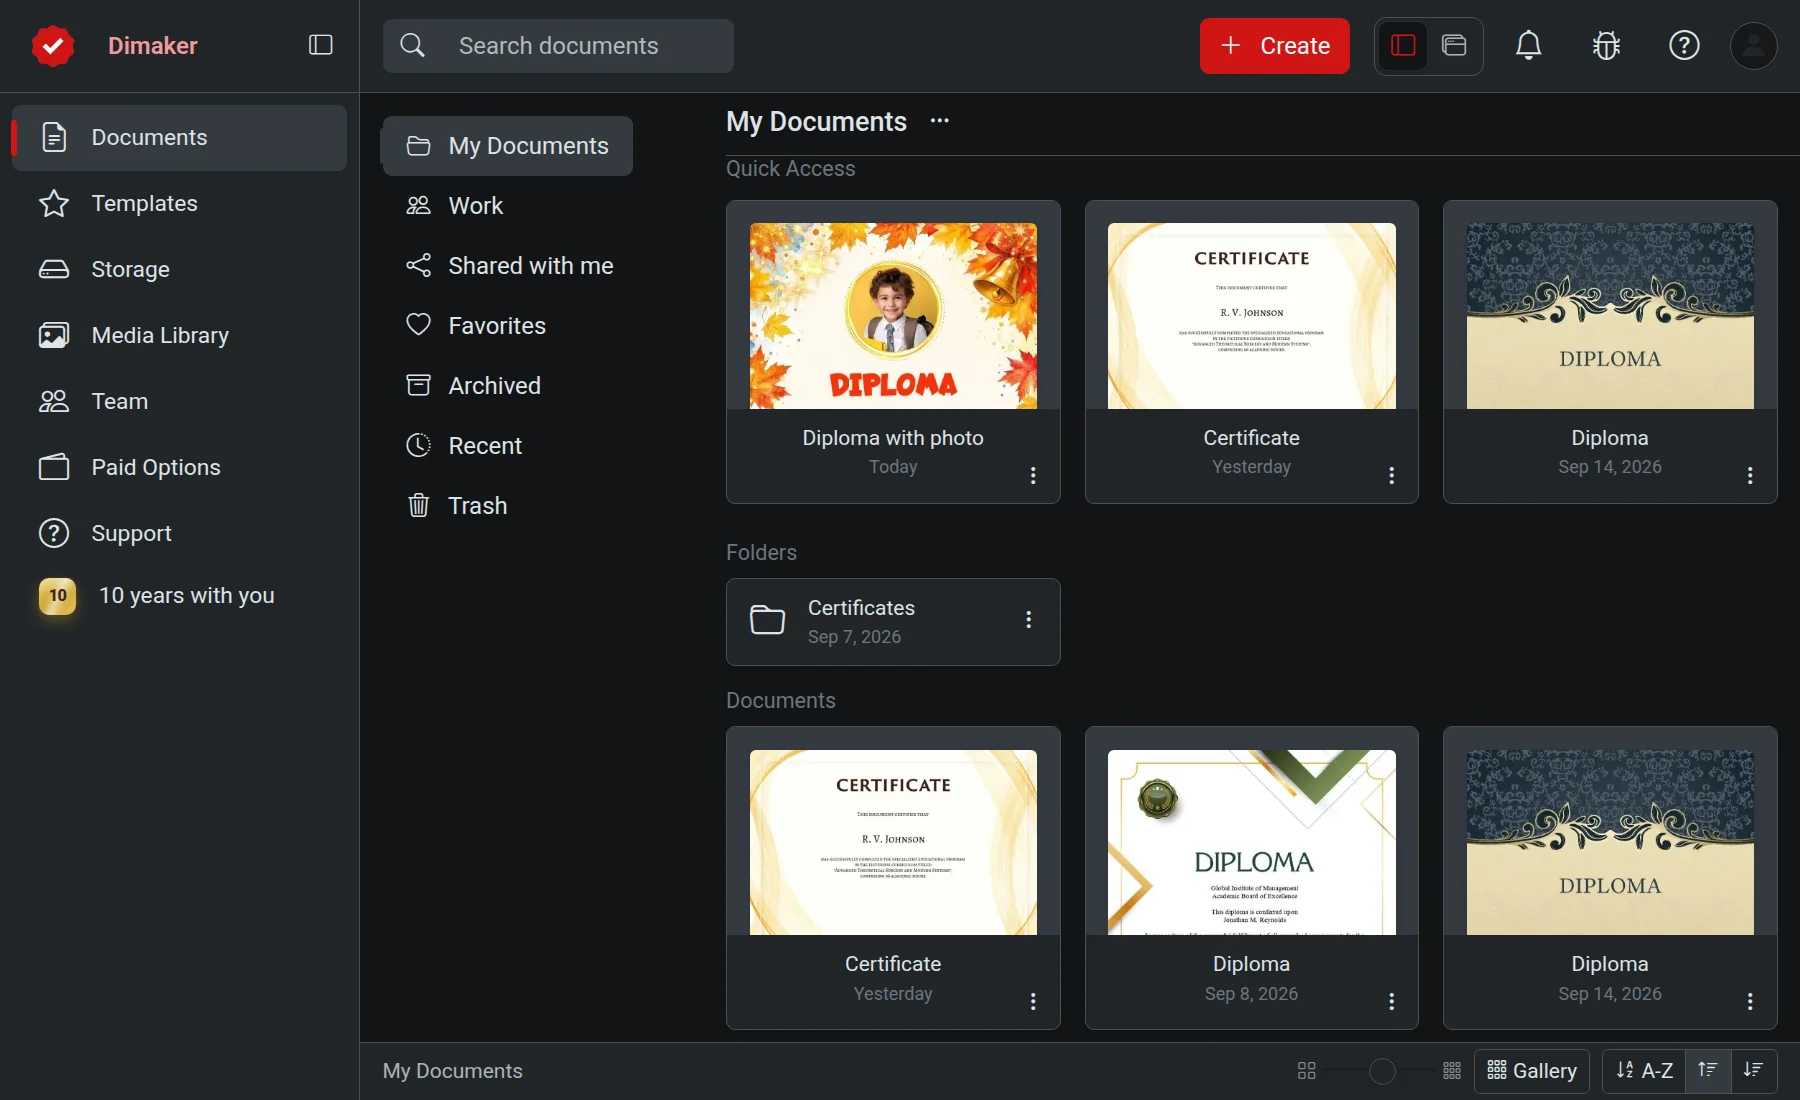The width and height of the screenshot is (1800, 1100).
Task: Select the Work folder
Action: (507, 206)
